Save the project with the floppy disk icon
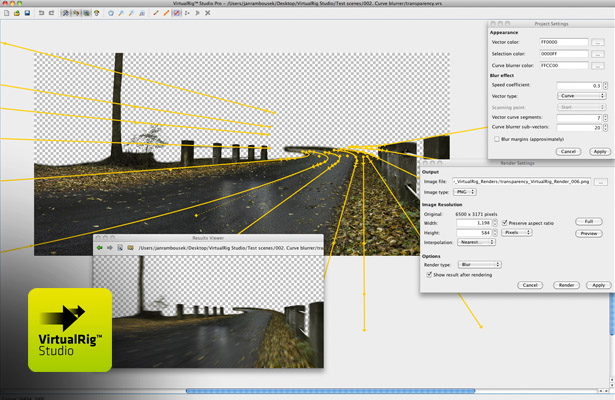This screenshot has height=400, width=615. point(27,13)
